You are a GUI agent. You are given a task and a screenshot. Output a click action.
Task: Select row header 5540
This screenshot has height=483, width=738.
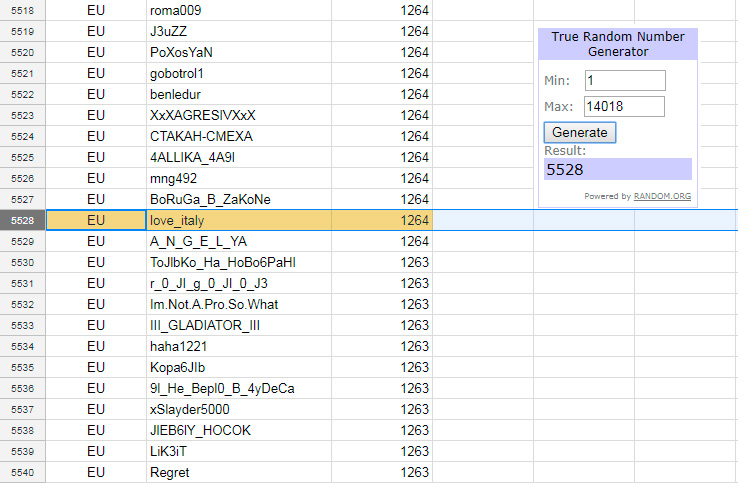click(22, 472)
